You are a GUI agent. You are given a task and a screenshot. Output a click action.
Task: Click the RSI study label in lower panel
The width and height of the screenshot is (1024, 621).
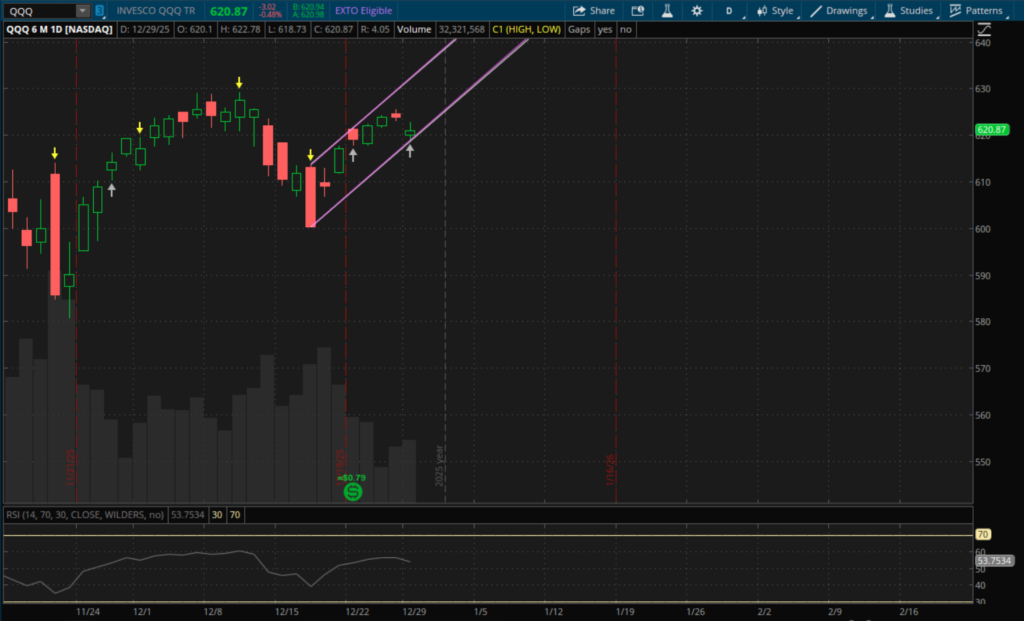[x=83, y=515]
